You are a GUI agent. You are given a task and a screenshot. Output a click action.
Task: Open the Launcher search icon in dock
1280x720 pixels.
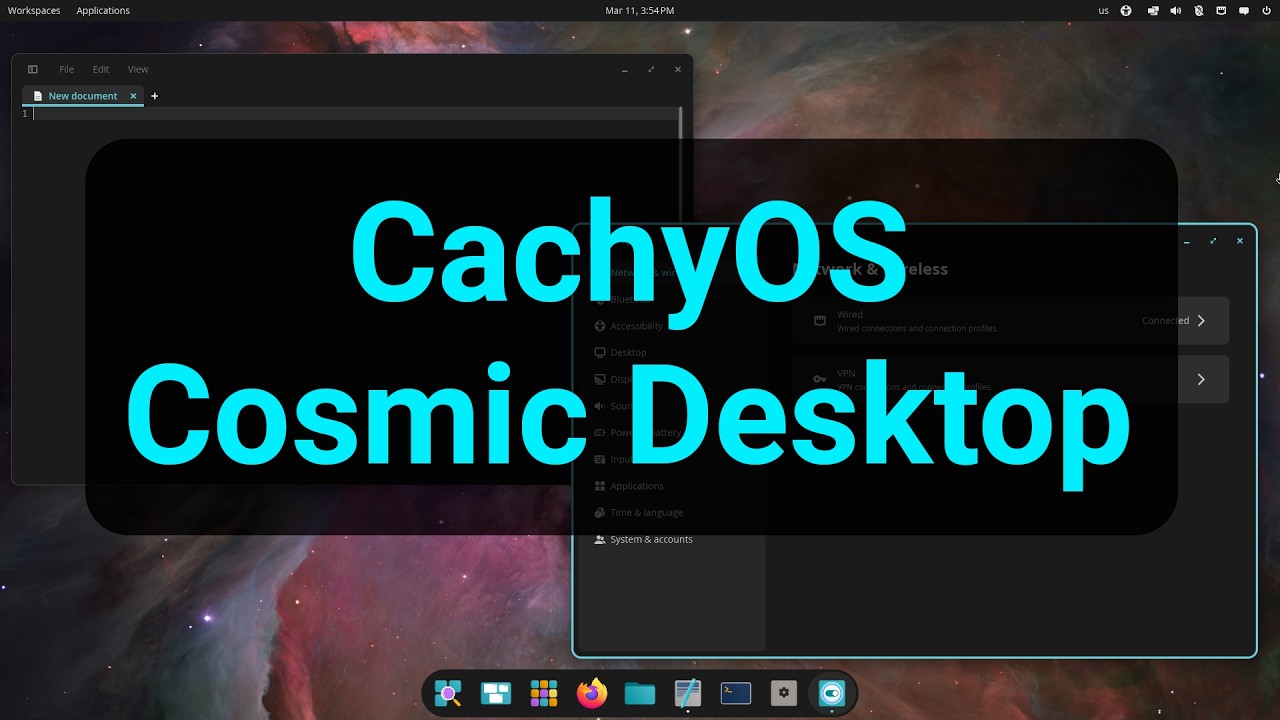(x=447, y=693)
